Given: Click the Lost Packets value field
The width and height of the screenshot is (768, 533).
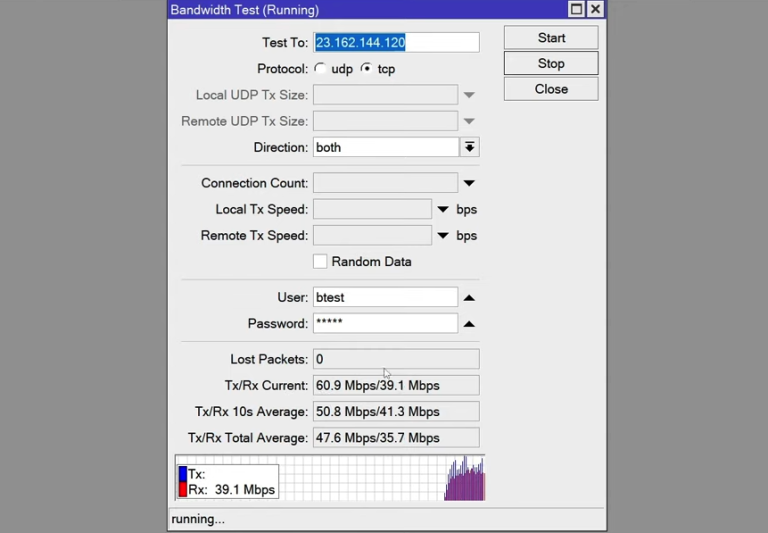Looking at the screenshot, I should (396, 359).
